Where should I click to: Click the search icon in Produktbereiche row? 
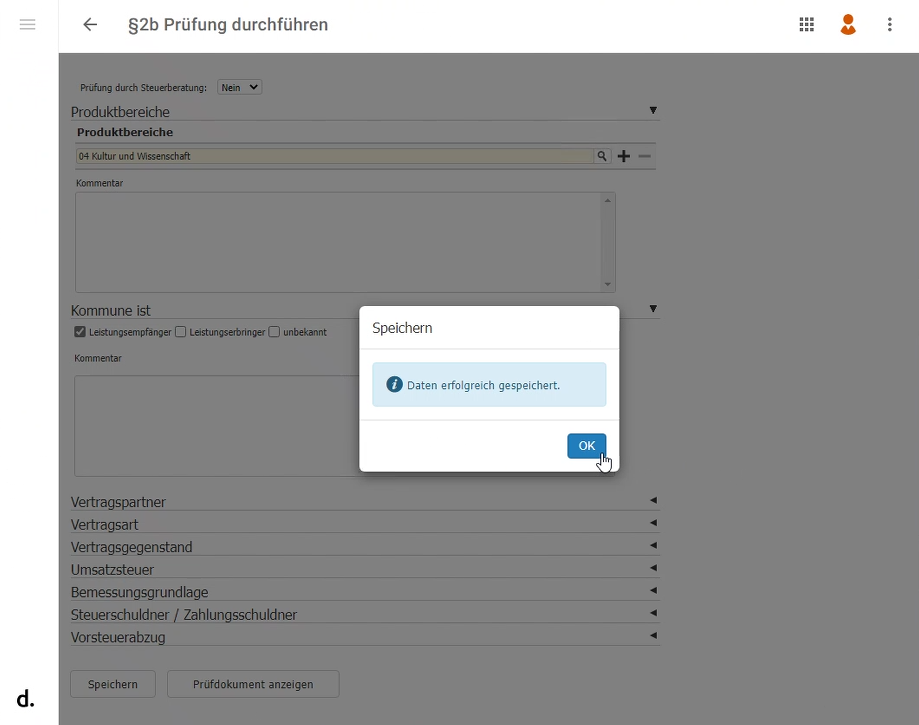click(602, 156)
